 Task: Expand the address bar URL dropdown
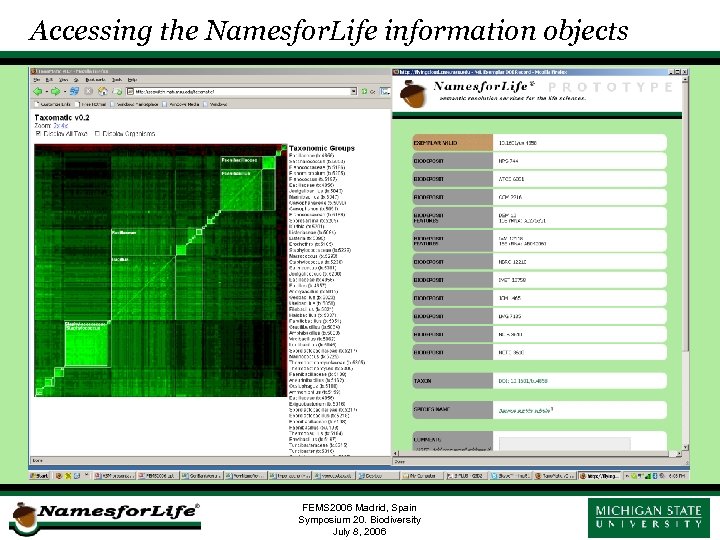point(354,91)
